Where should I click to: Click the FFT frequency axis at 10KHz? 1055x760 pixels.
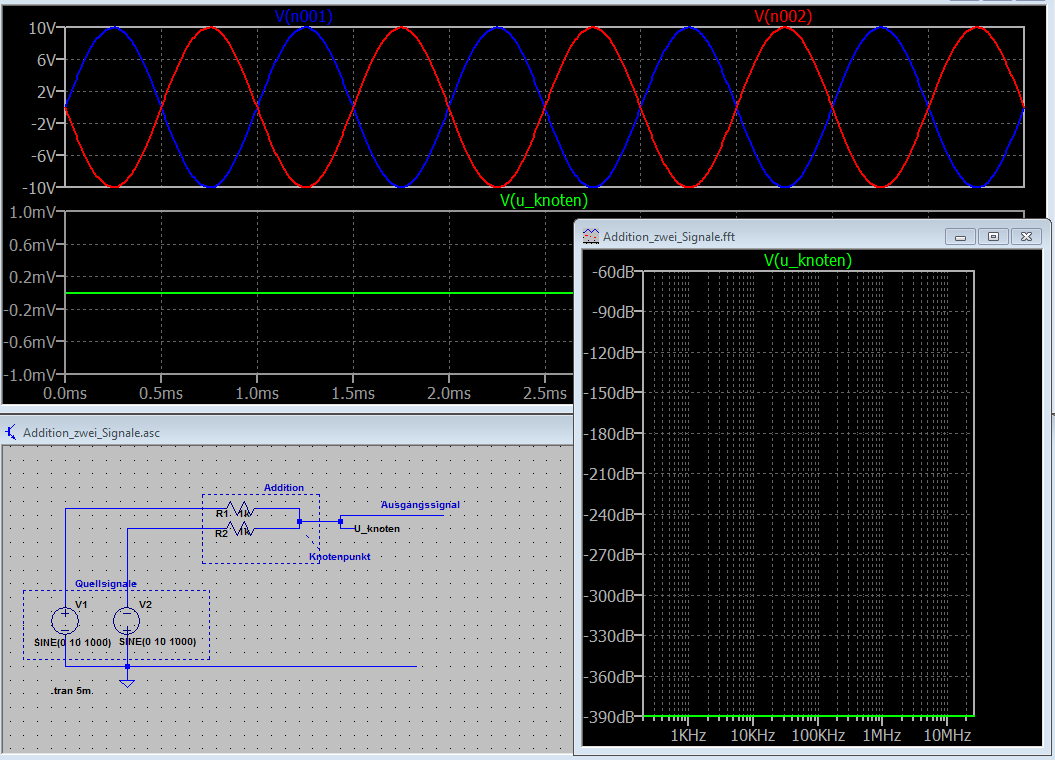click(x=752, y=736)
